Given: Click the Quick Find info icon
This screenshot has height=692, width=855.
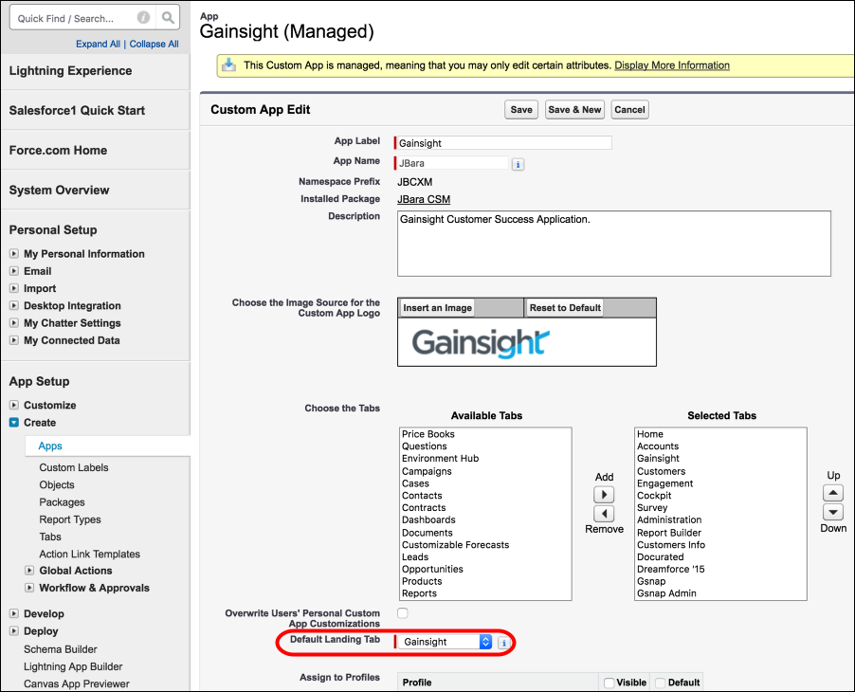Looking at the screenshot, I should [143, 18].
